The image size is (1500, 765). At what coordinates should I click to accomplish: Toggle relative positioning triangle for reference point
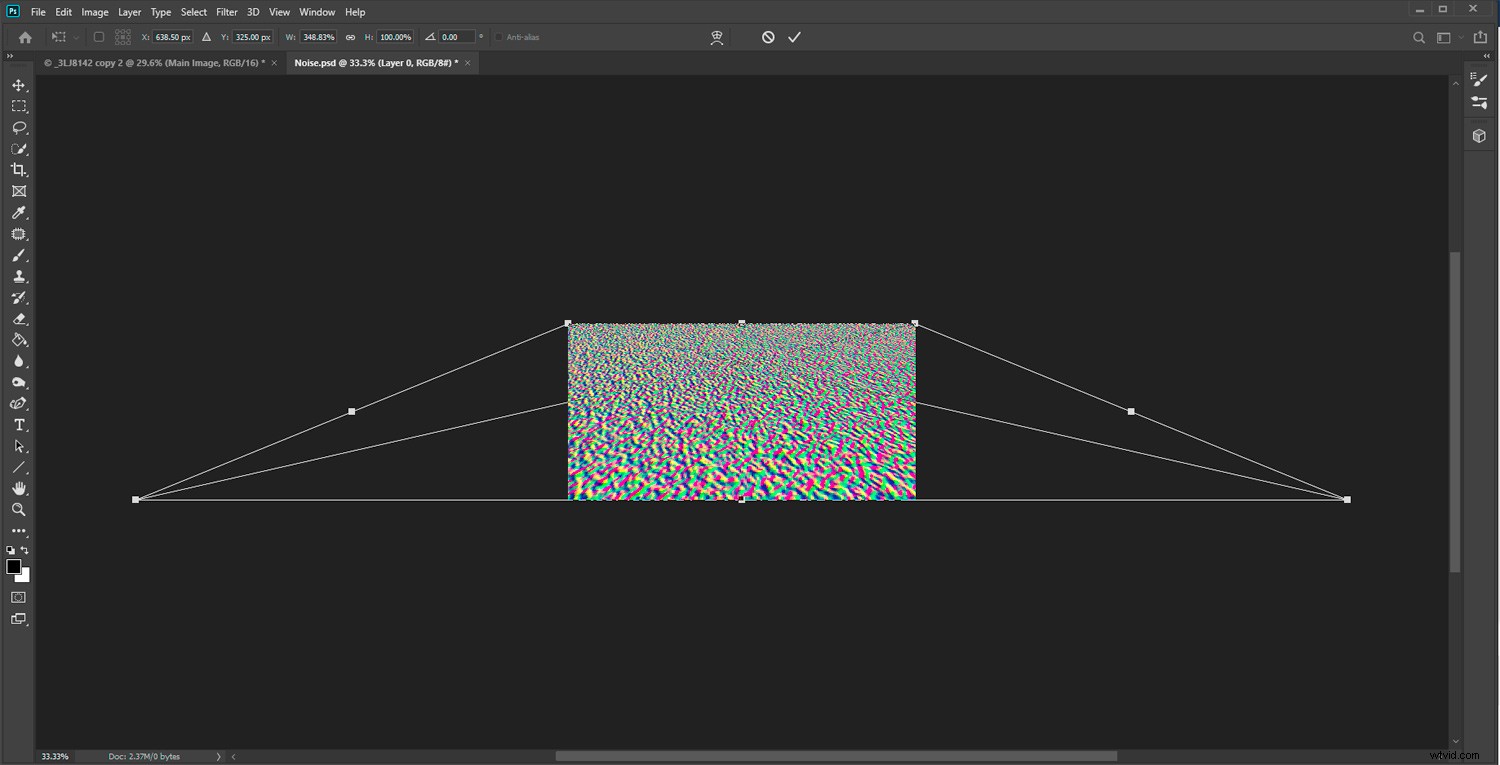tap(207, 37)
